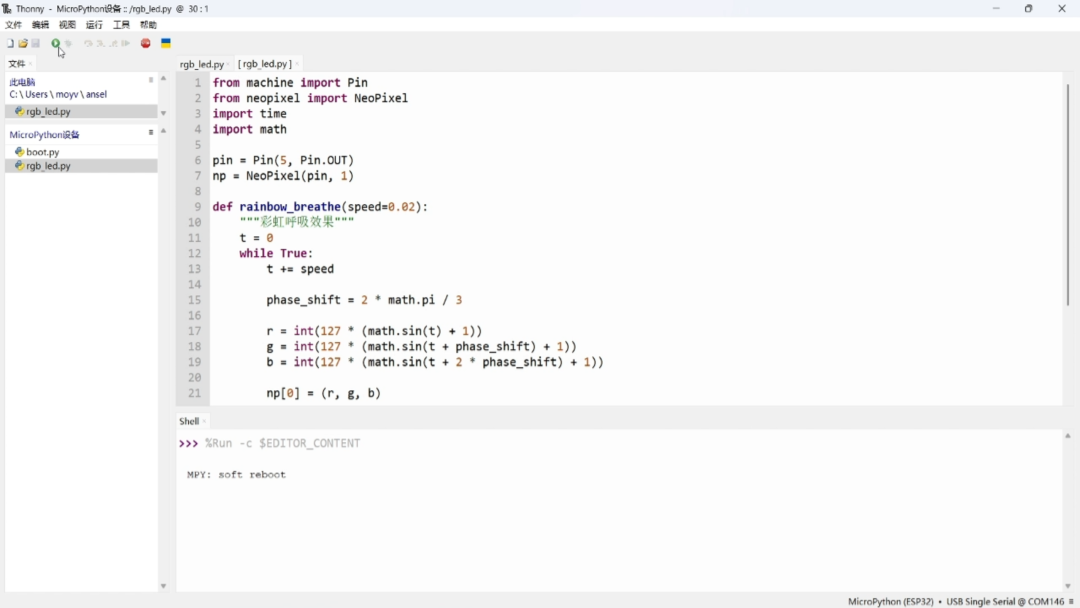The height and width of the screenshot is (608, 1080).
Task: Open the 编辑 menu
Action: [x=41, y=25]
